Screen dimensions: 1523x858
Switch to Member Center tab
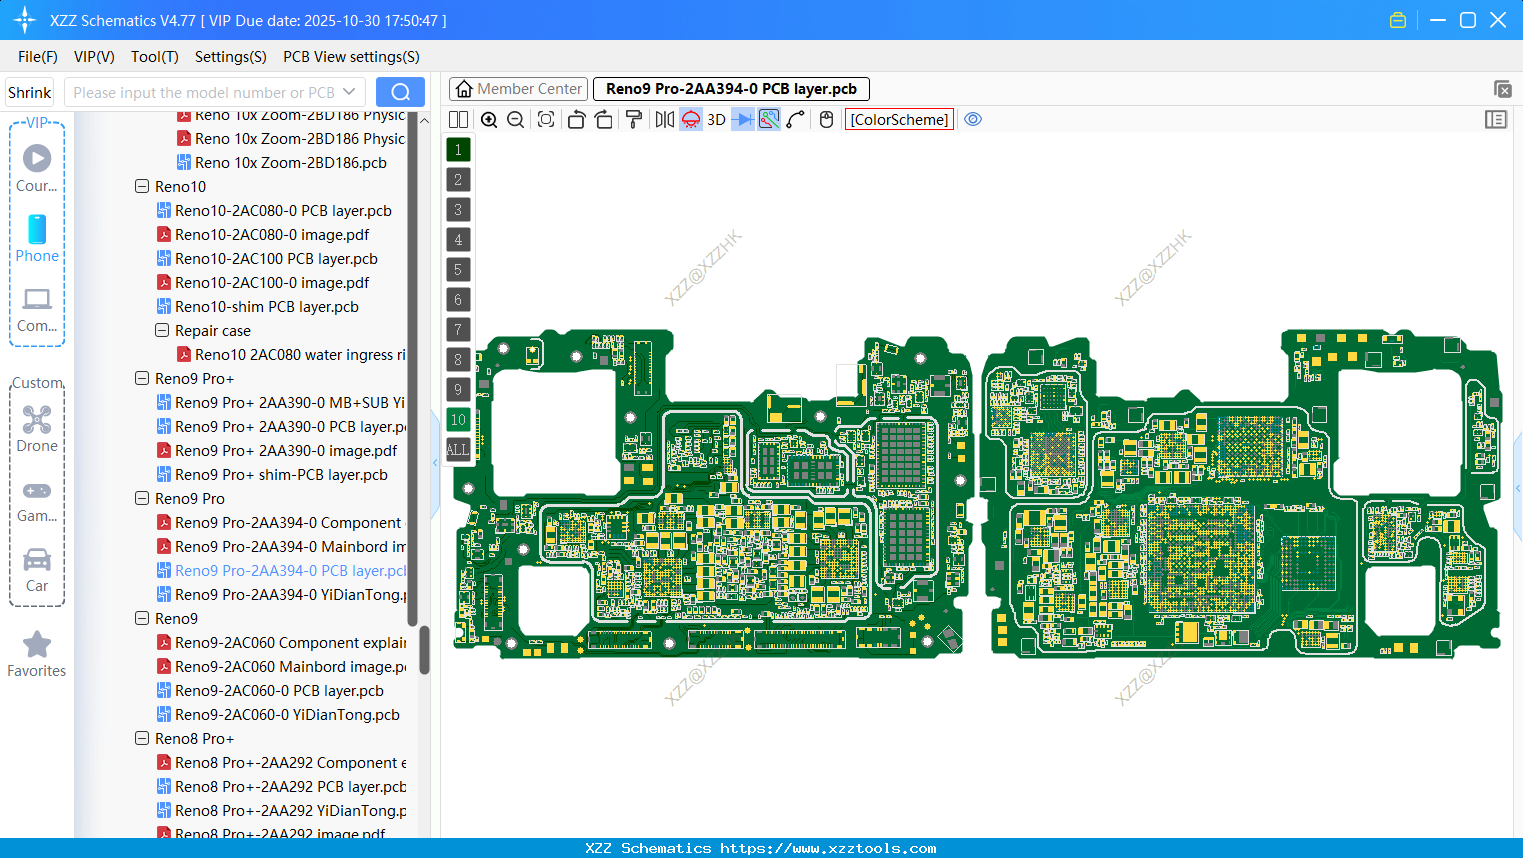(518, 89)
